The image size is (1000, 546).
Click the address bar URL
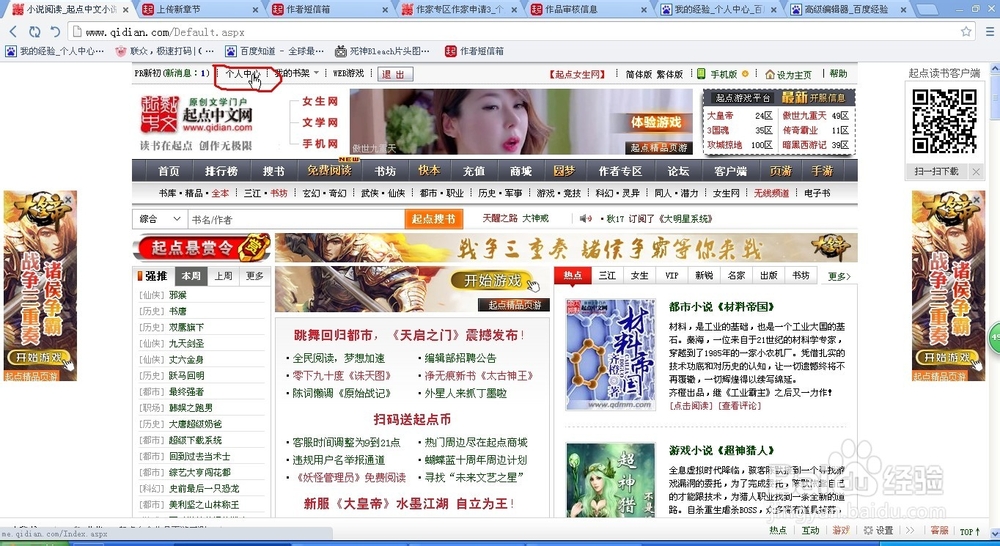pos(165,32)
